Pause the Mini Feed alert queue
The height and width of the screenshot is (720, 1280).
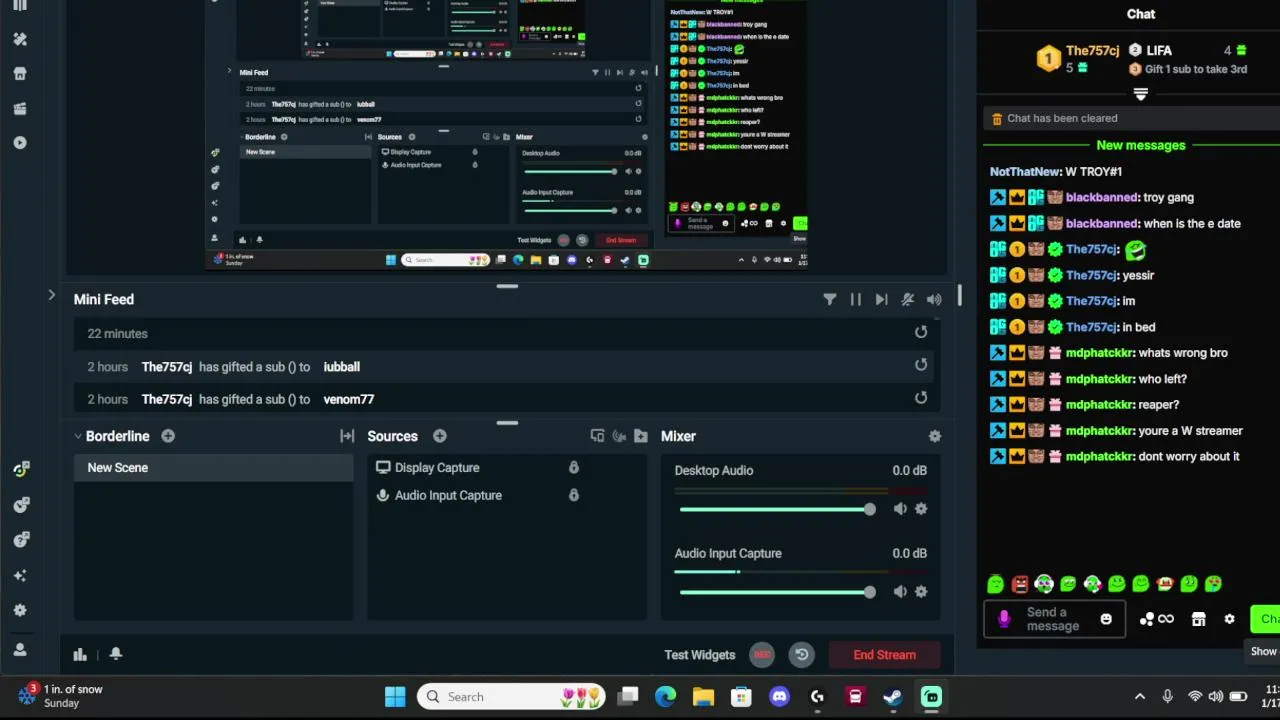(856, 299)
